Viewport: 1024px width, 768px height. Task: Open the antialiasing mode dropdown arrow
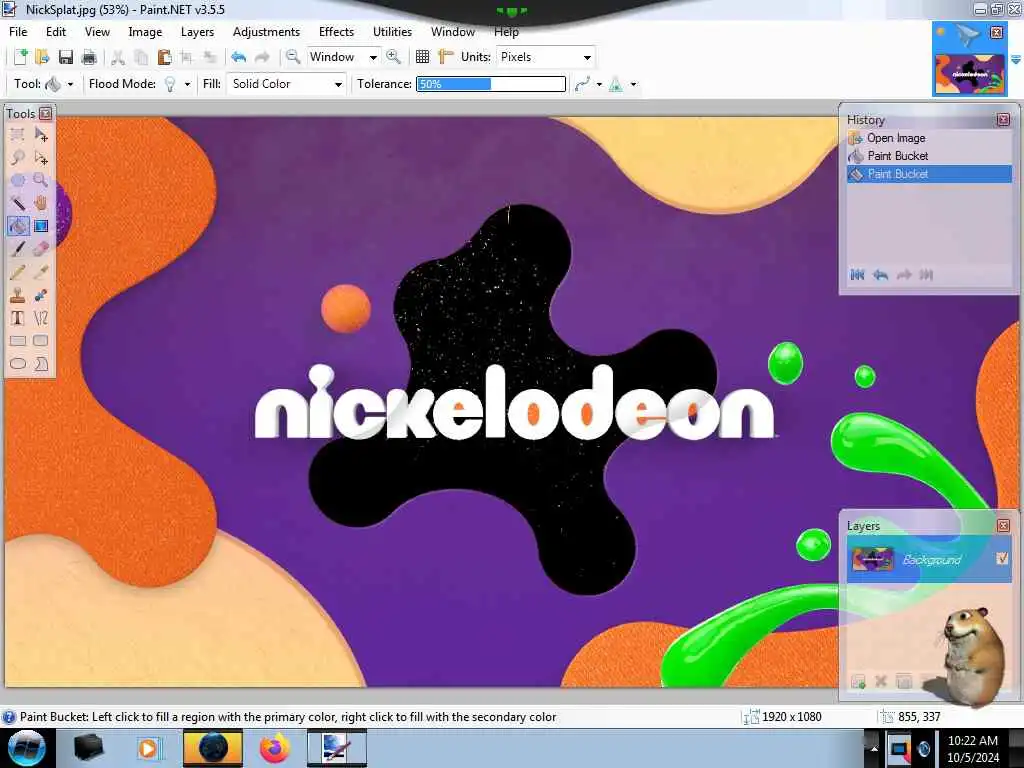point(600,84)
